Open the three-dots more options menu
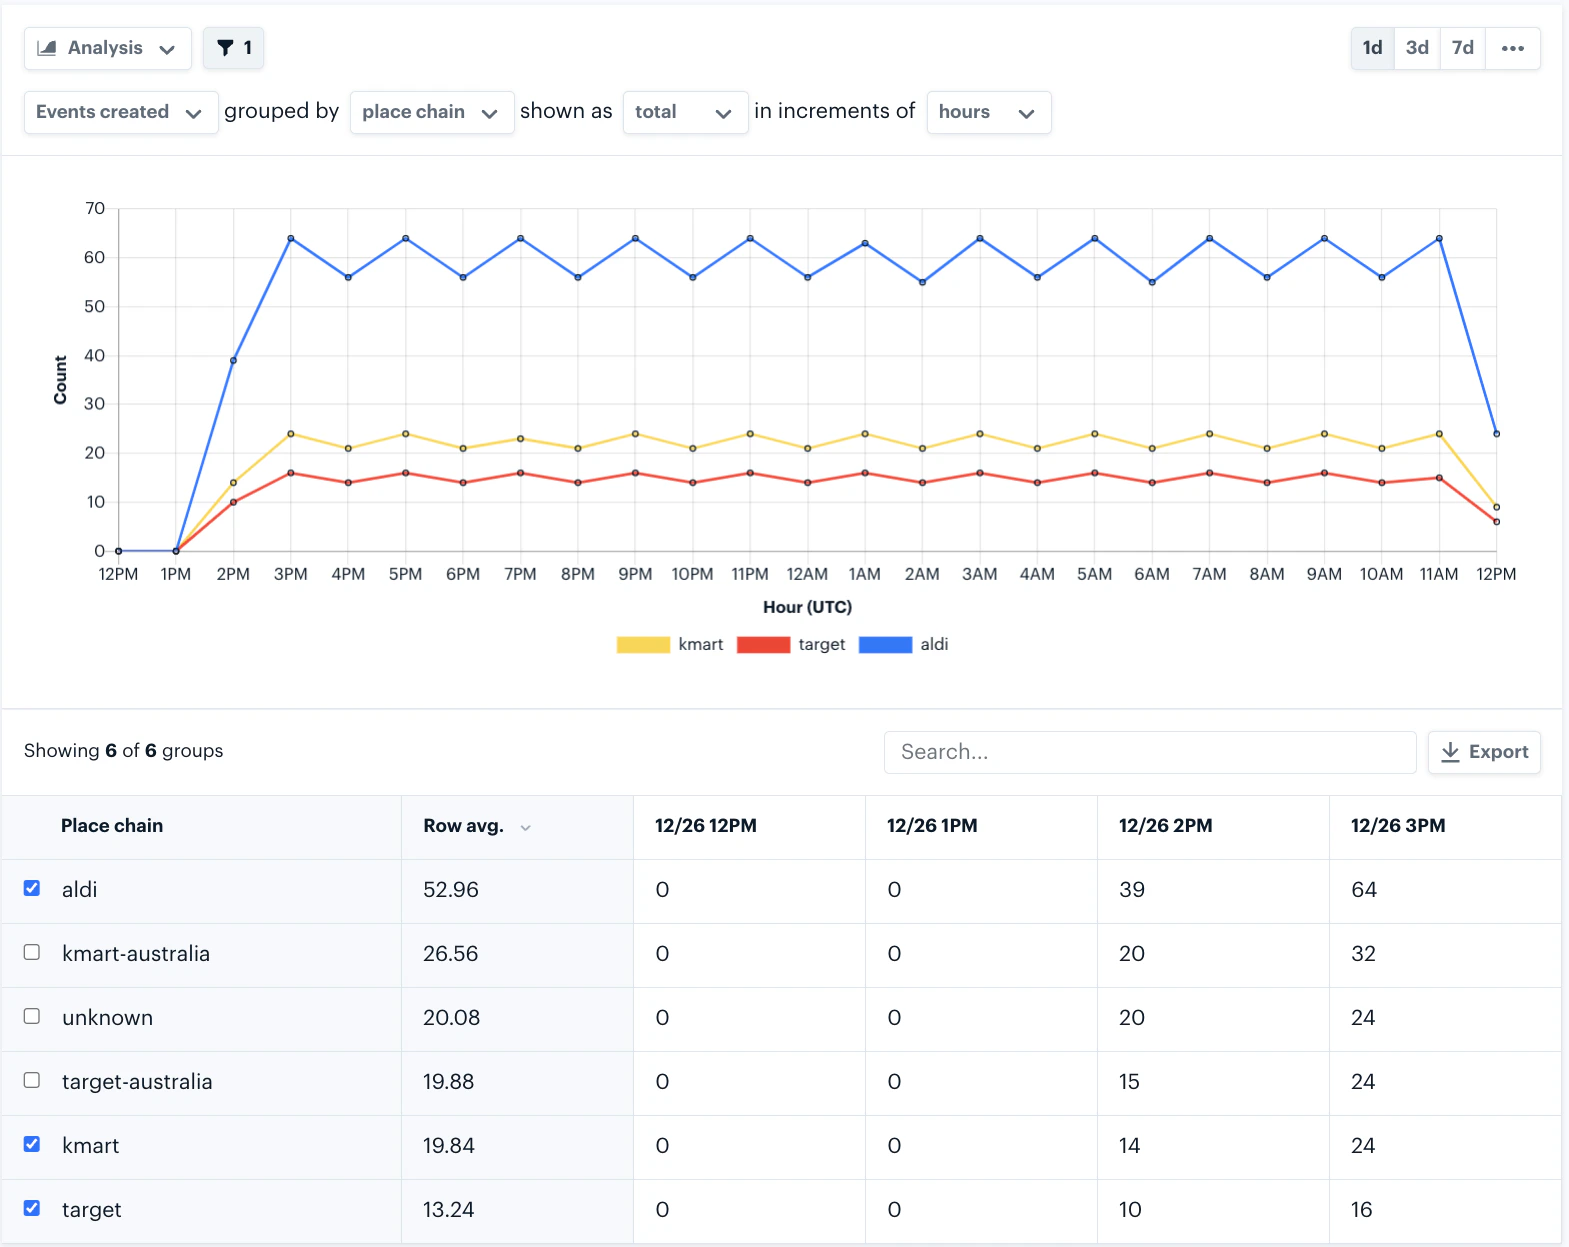Image resolution: width=1569 pixels, height=1247 pixels. (x=1512, y=48)
